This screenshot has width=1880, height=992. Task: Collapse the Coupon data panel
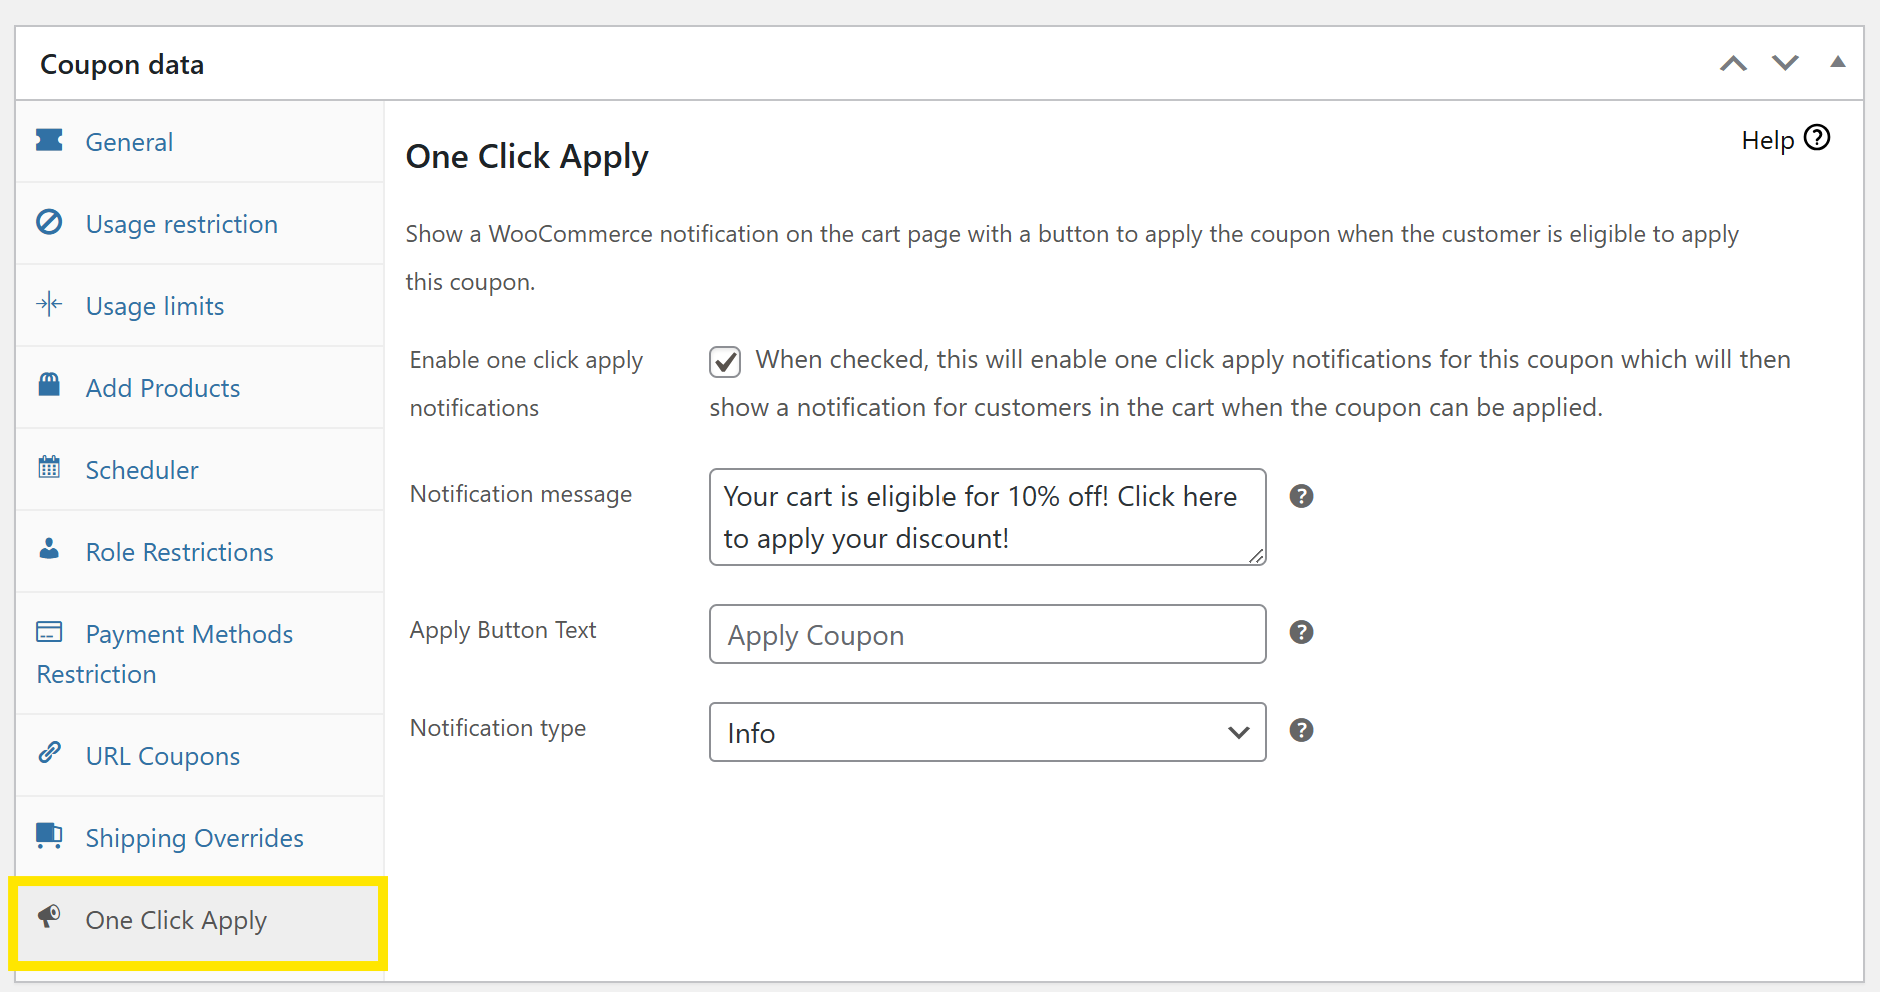click(1838, 62)
